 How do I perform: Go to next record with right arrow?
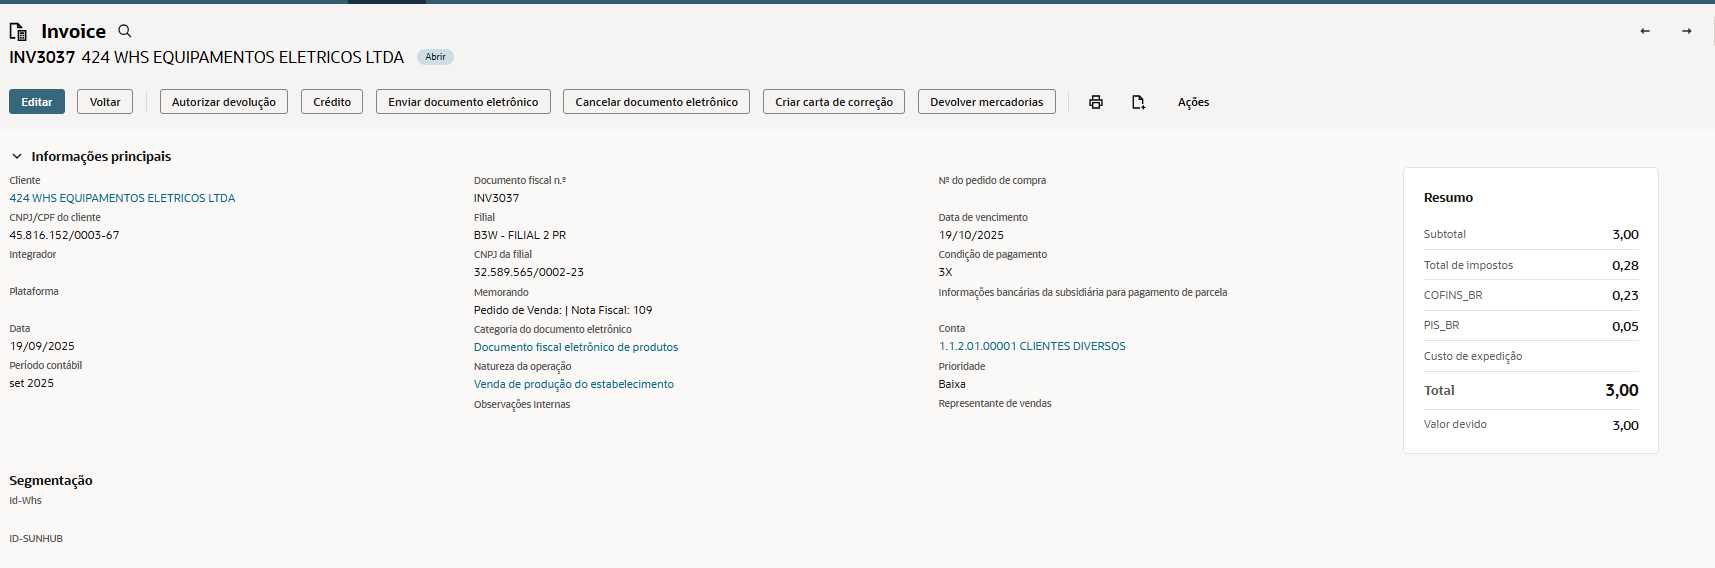pyautogui.click(x=1687, y=31)
